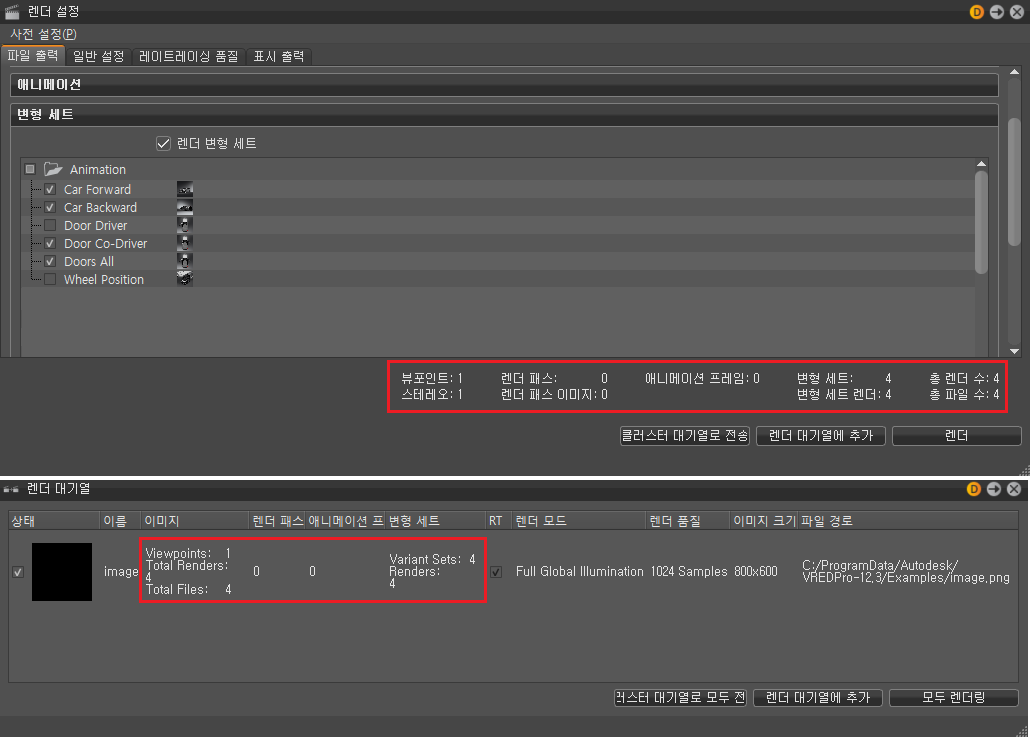Toggle the status checkbox of the image job
The width and height of the screenshot is (1030, 738).
tap(18, 572)
